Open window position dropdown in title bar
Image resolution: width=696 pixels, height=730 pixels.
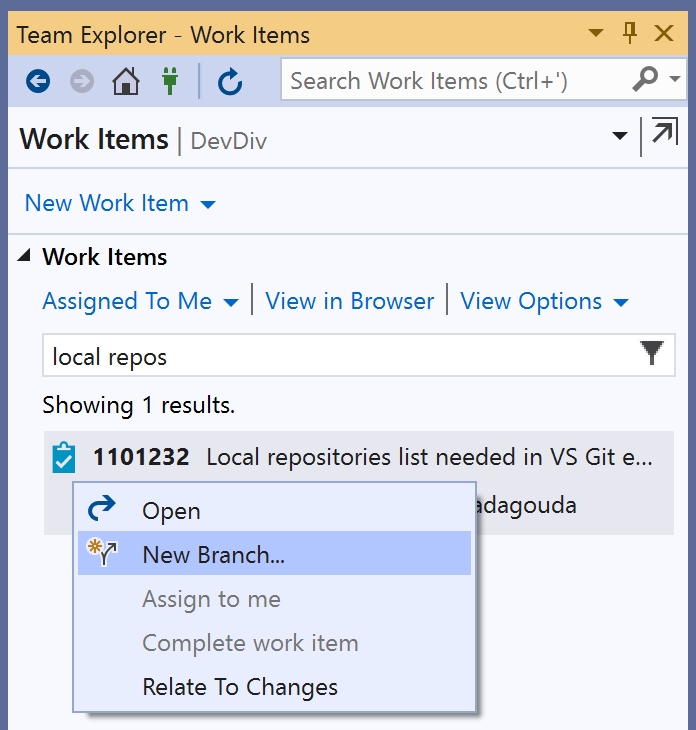coord(596,33)
